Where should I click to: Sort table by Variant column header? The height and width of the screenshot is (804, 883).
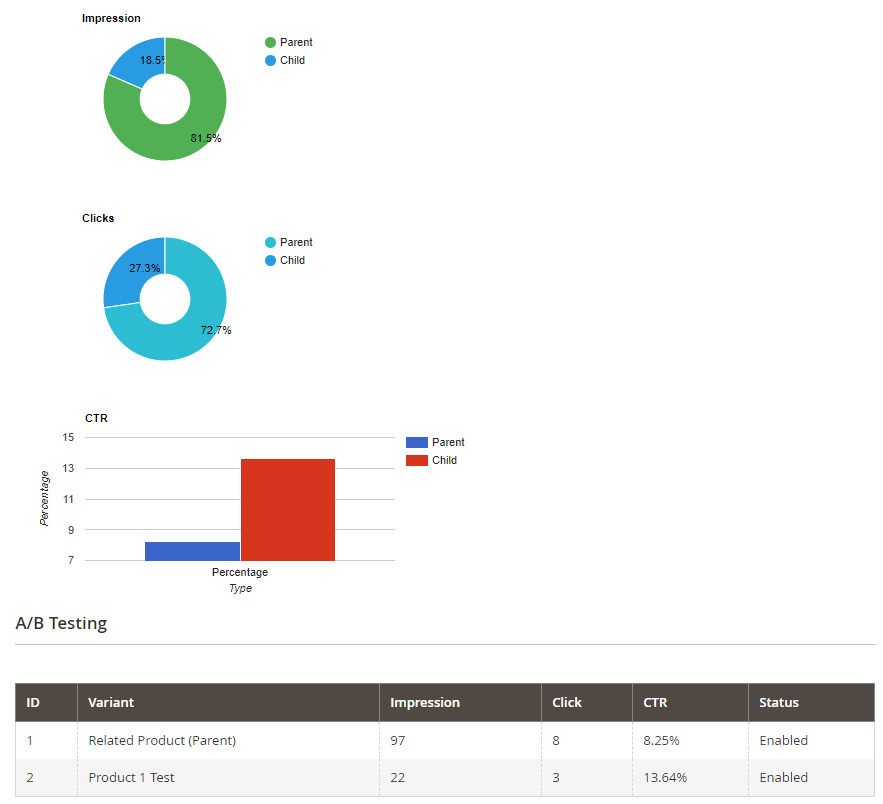(111, 703)
